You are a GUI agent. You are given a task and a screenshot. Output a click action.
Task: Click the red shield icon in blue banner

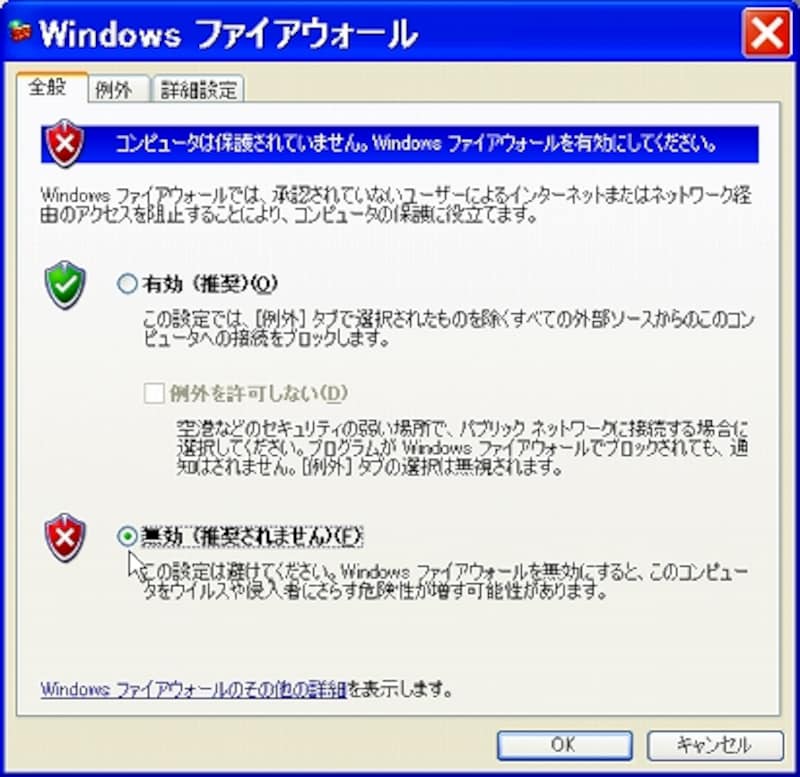pyautogui.click(x=65, y=144)
